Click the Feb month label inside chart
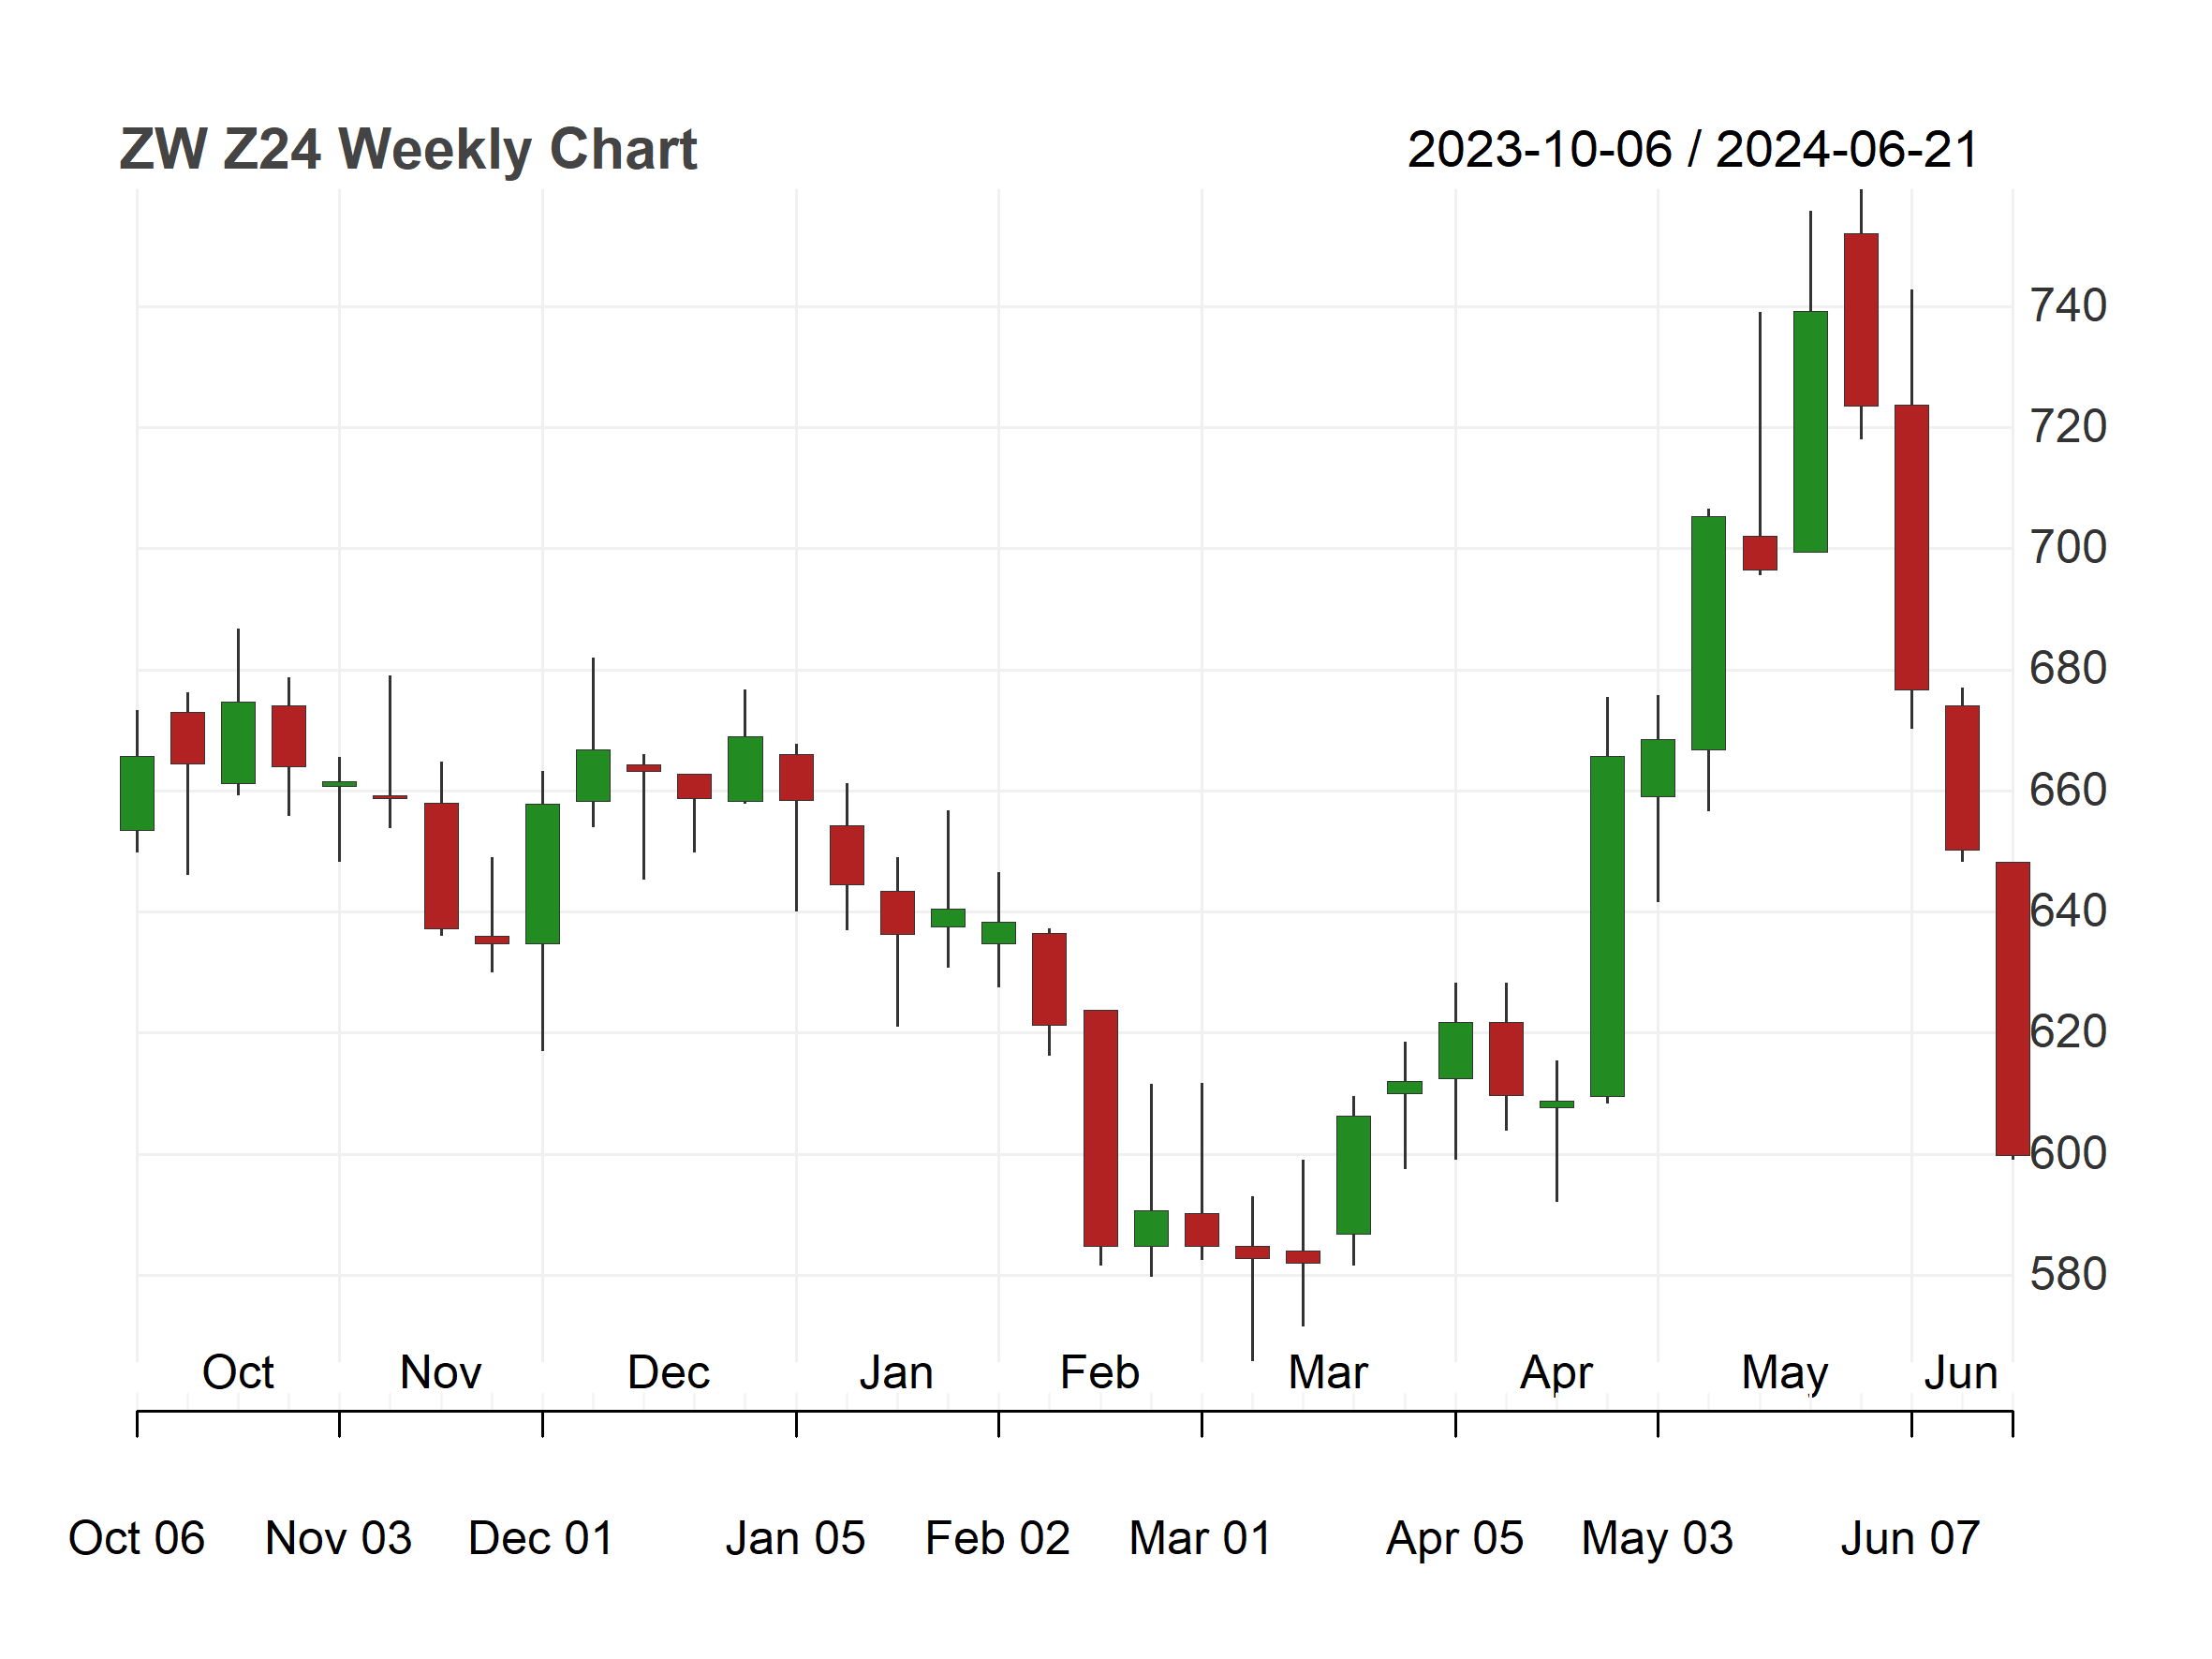 [1100, 1372]
